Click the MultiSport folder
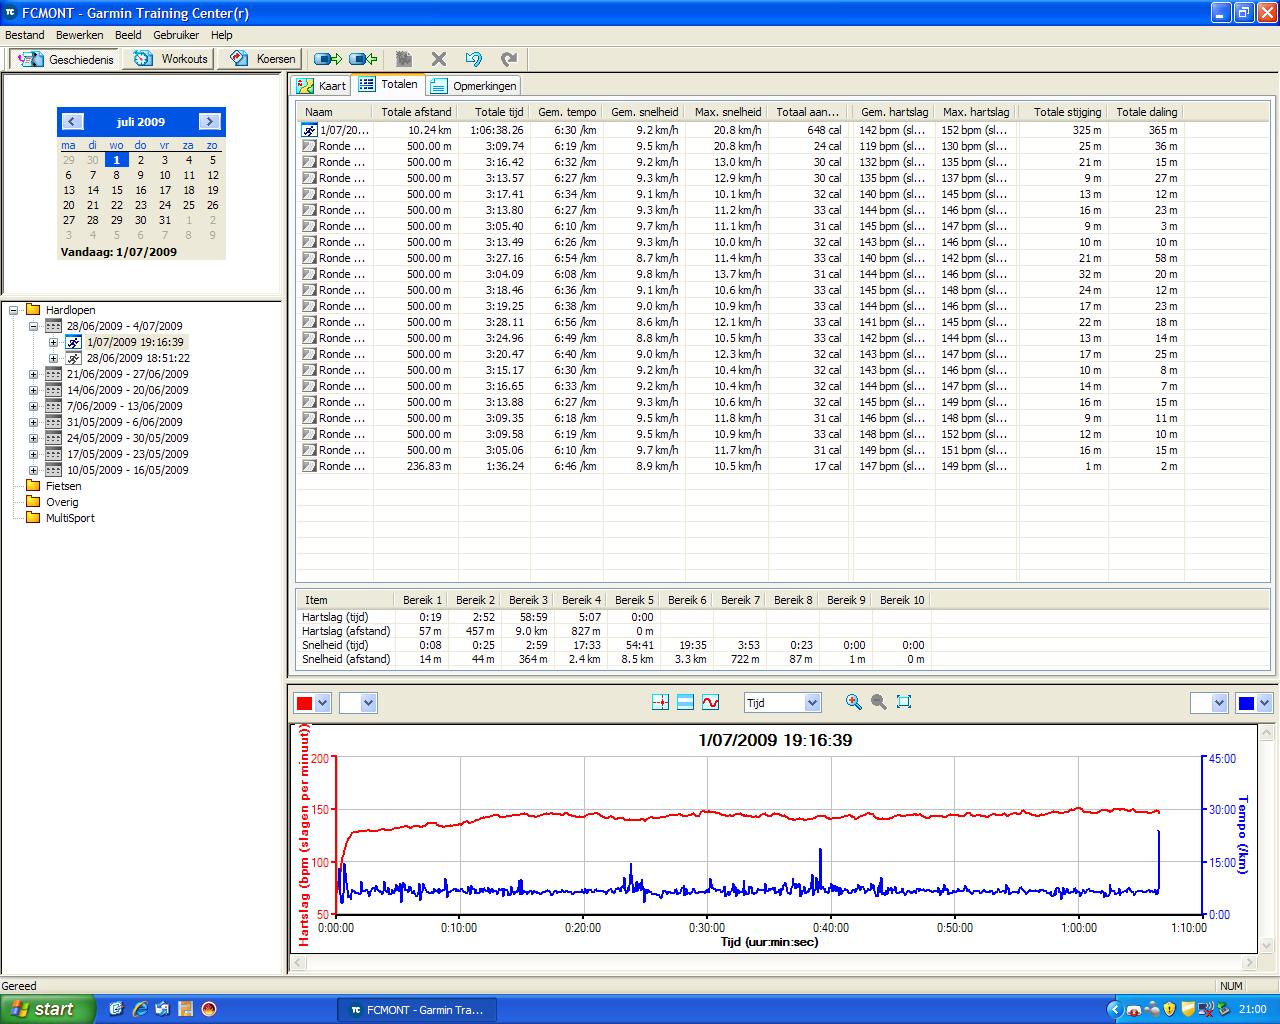The width and height of the screenshot is (1280, 1024). click(x=70, y=518)
